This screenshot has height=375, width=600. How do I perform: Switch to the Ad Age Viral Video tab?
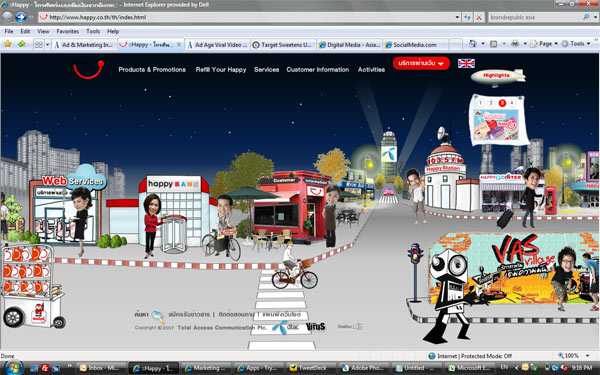217,45
